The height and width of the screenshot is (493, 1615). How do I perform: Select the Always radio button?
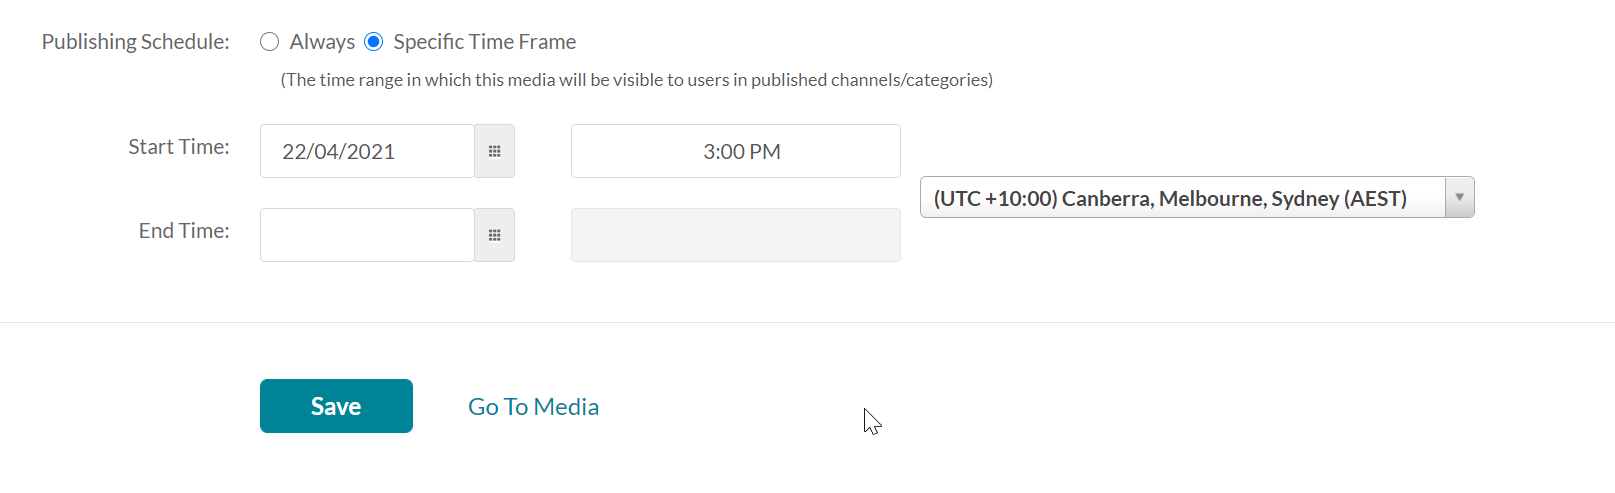(x=269, y=42)
